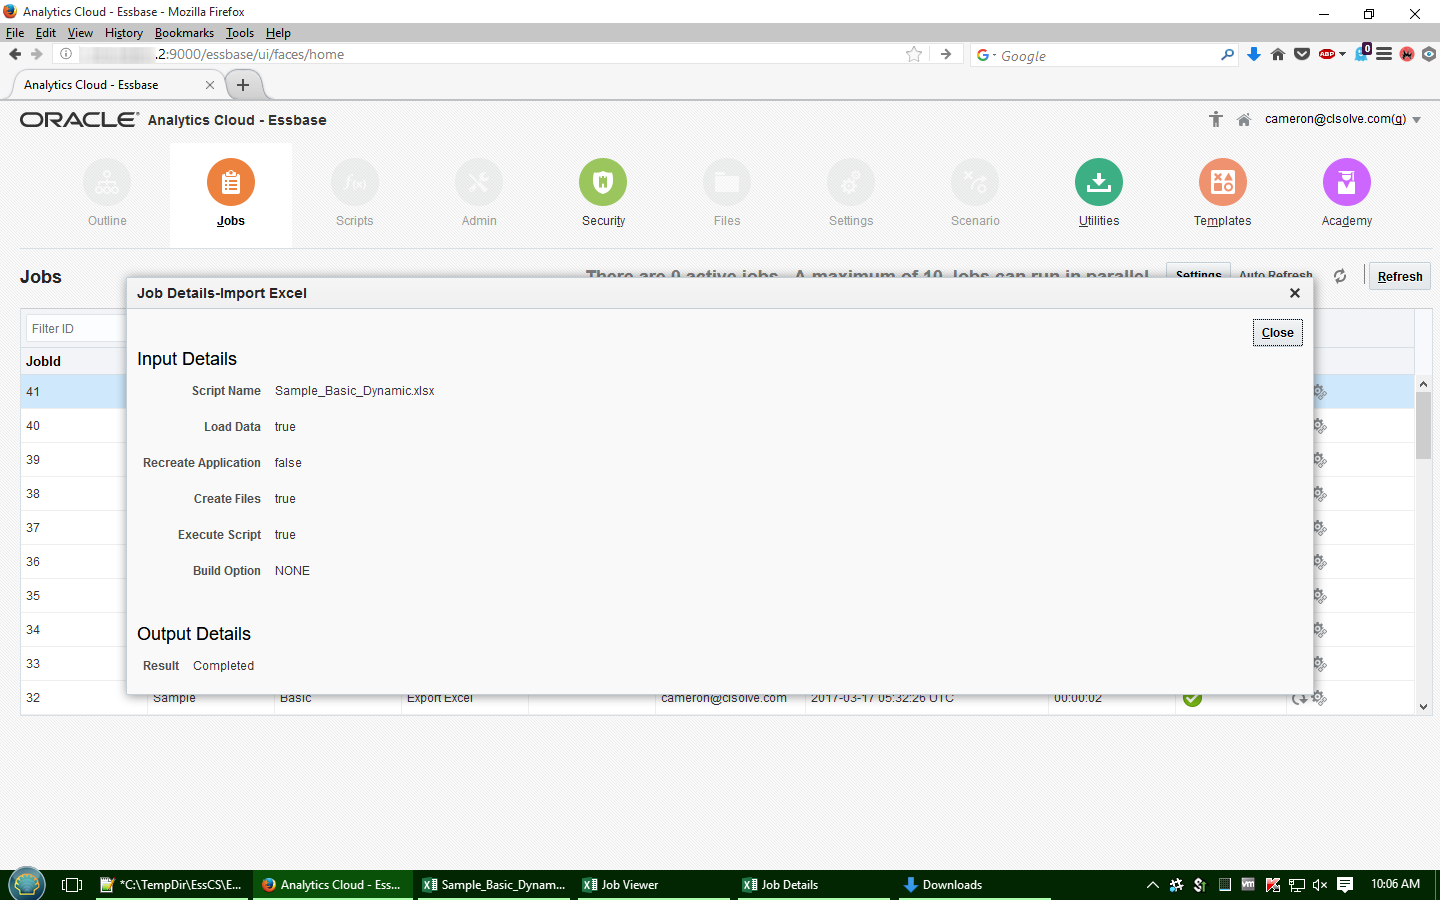Open the Settings gears icon in navigation

coord(851,183)
